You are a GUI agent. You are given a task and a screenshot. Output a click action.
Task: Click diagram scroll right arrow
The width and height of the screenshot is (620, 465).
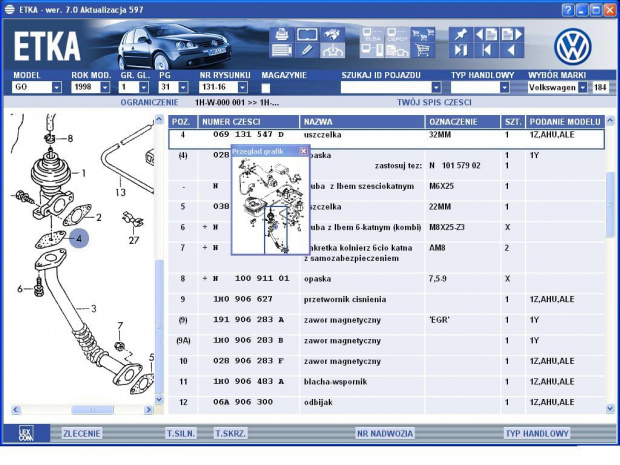pyautogui.click(x=149, y=410)
